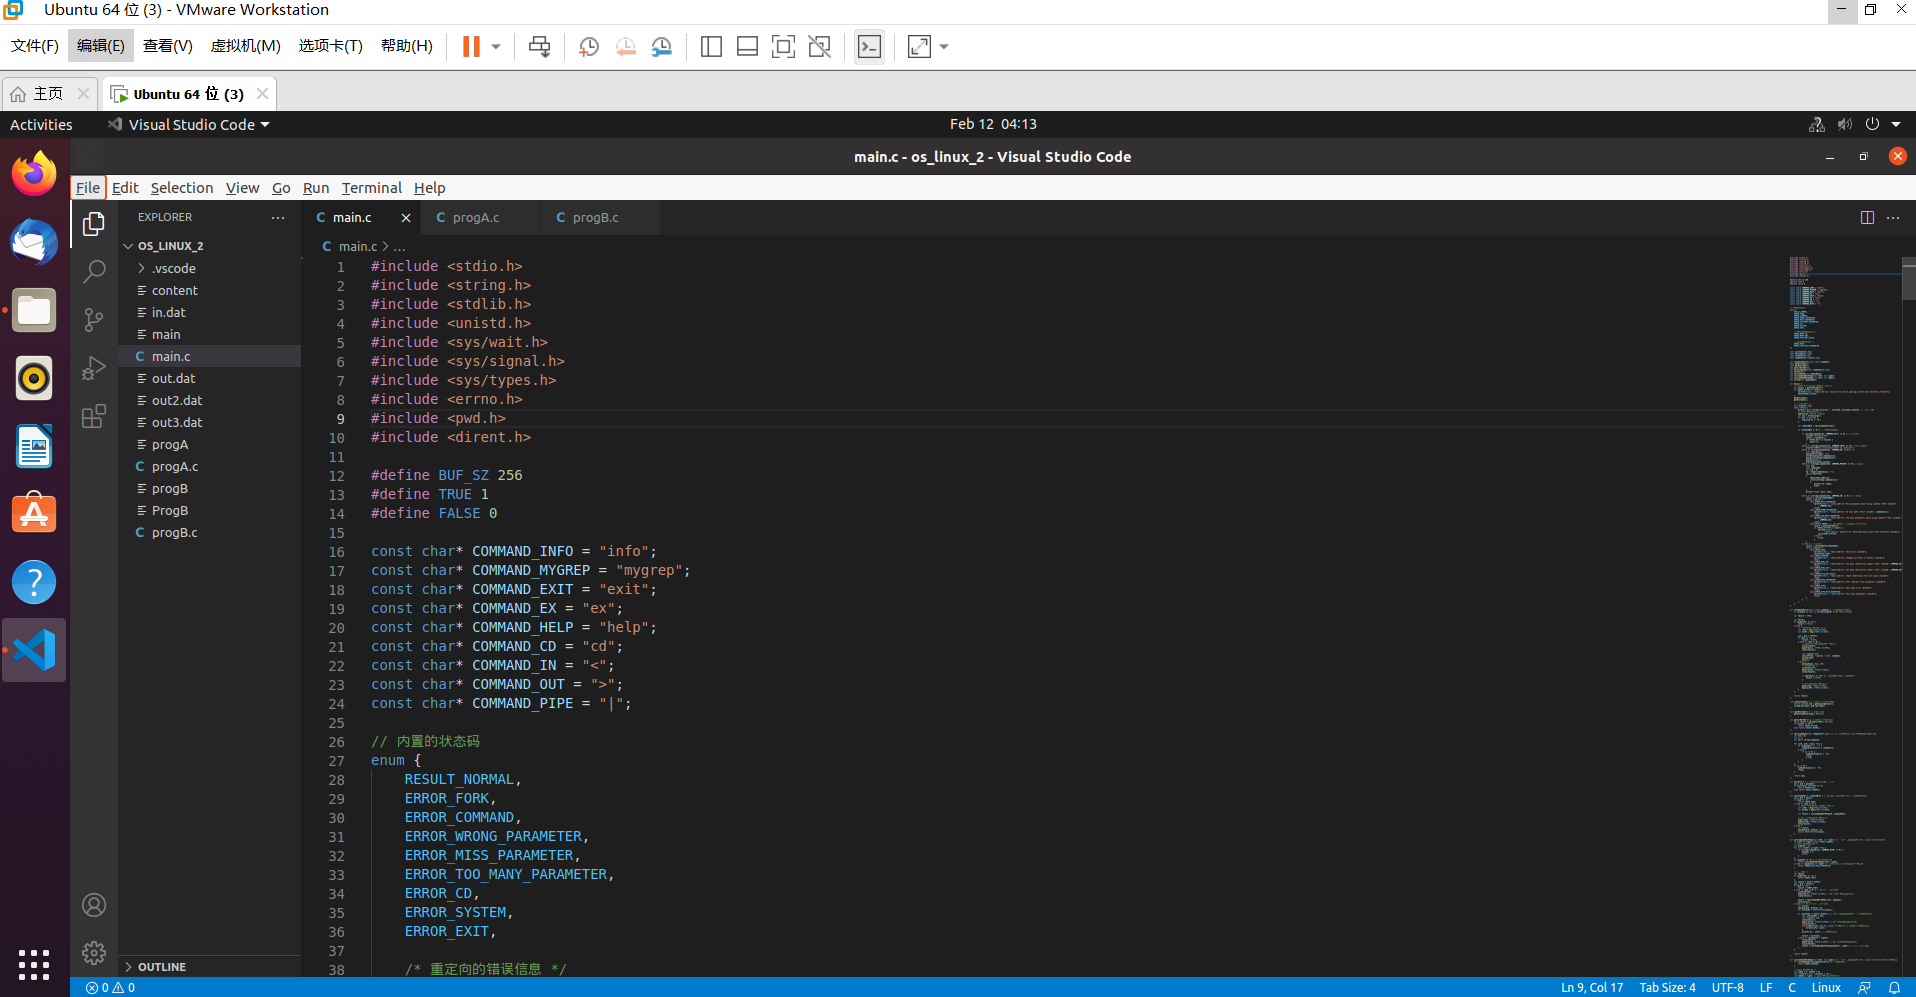
Task: Open the pause button dropdown arrow
Action: click(x=496, y=46)
